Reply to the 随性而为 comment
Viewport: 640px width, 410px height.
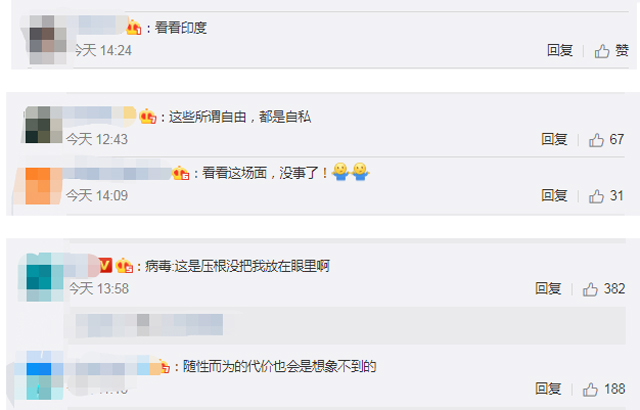(x=548, y=389)
